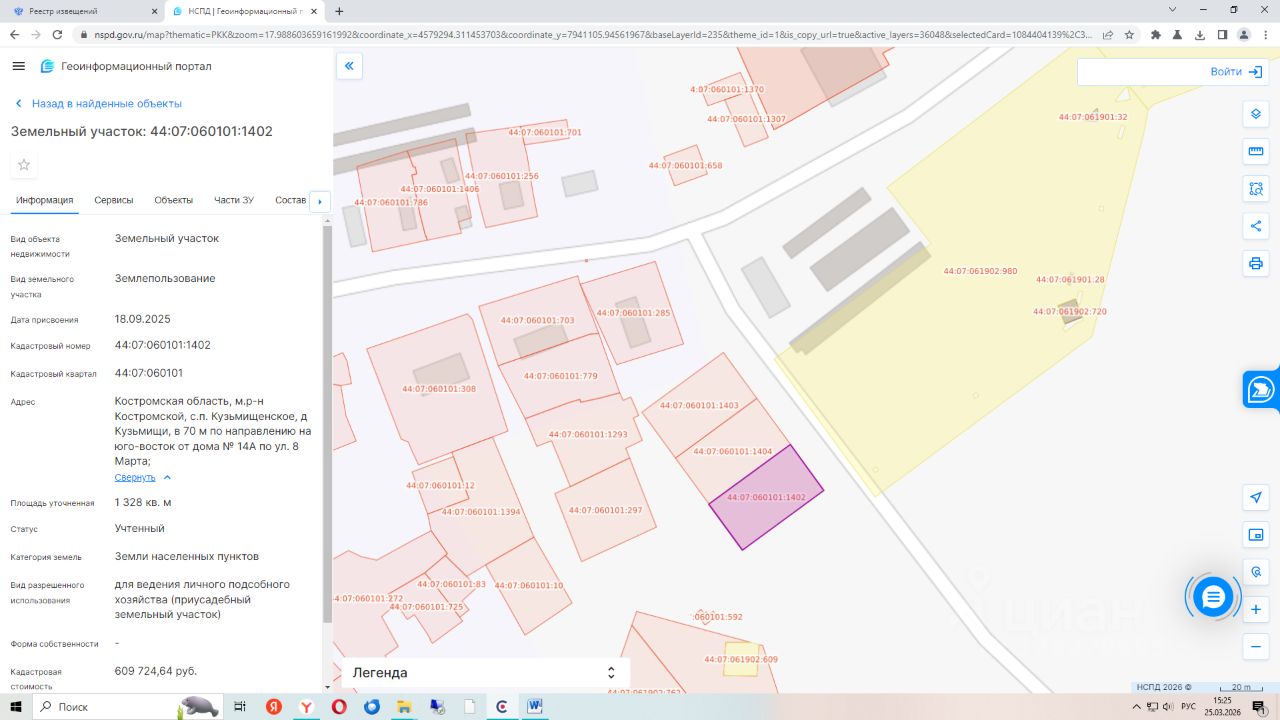Open the chat support bubble
Image resolution: width=1280 pixels, height=720 pixels.
coord(1213,597)
